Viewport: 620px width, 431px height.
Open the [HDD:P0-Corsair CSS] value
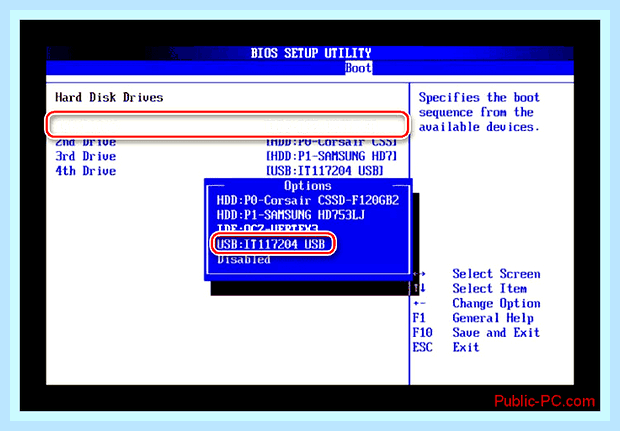[331, 142]
